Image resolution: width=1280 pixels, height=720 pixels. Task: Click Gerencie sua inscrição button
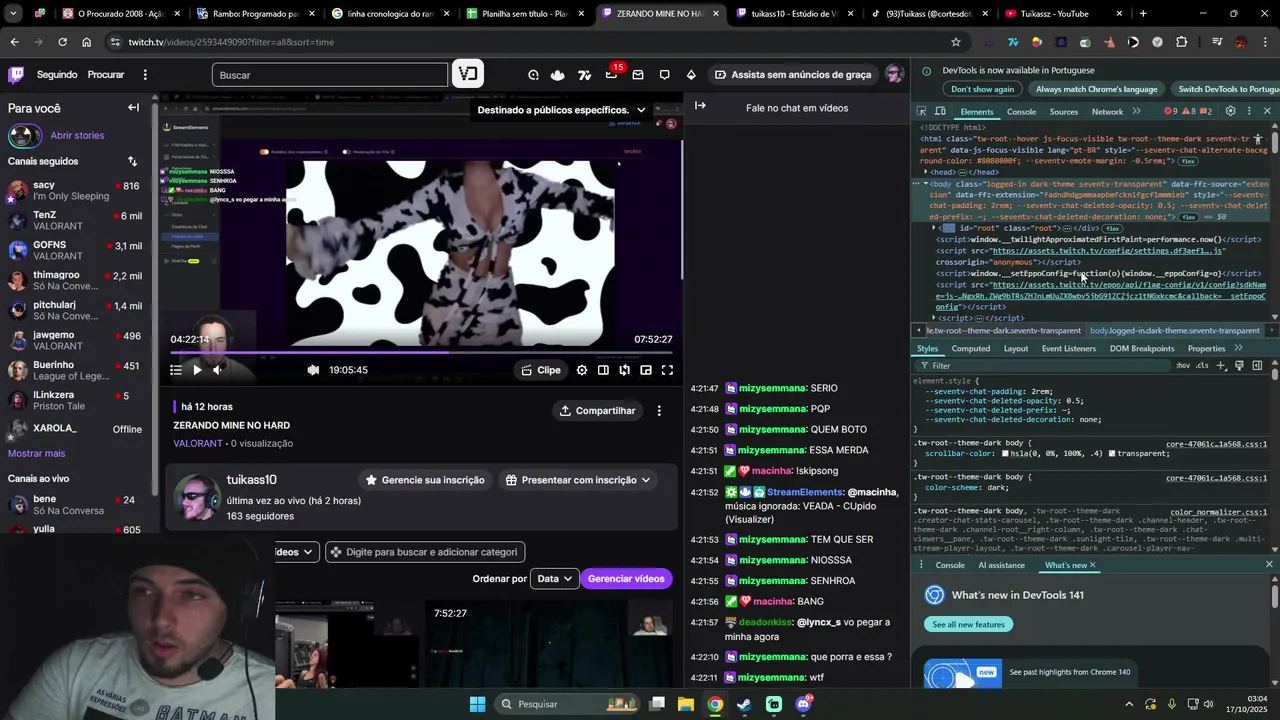(423, 480)
